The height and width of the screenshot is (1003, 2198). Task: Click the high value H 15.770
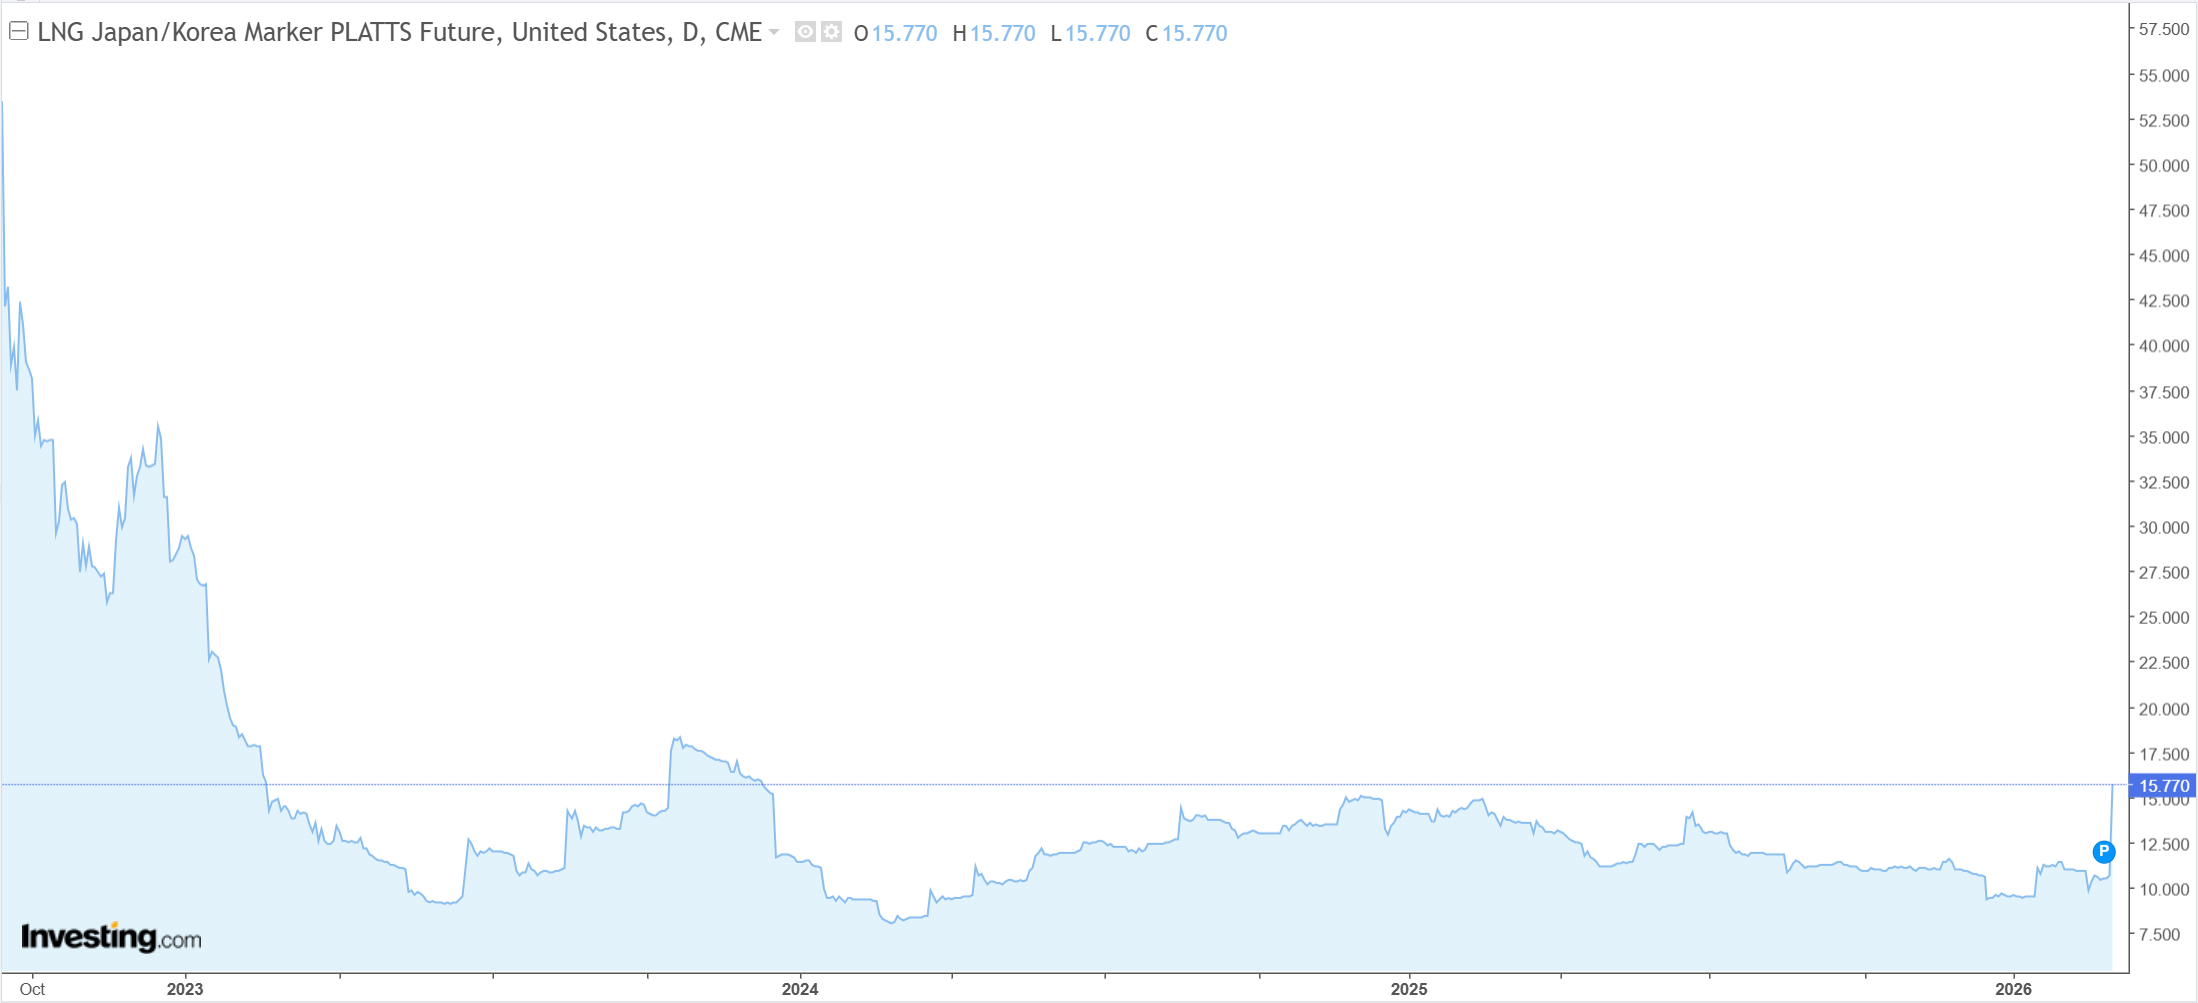tap(994, 33)
